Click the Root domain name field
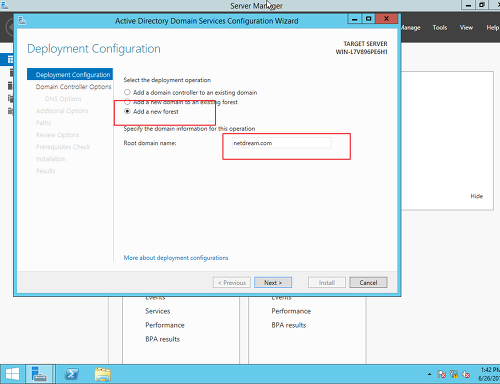The image size is (500, 384). point(281,143)
